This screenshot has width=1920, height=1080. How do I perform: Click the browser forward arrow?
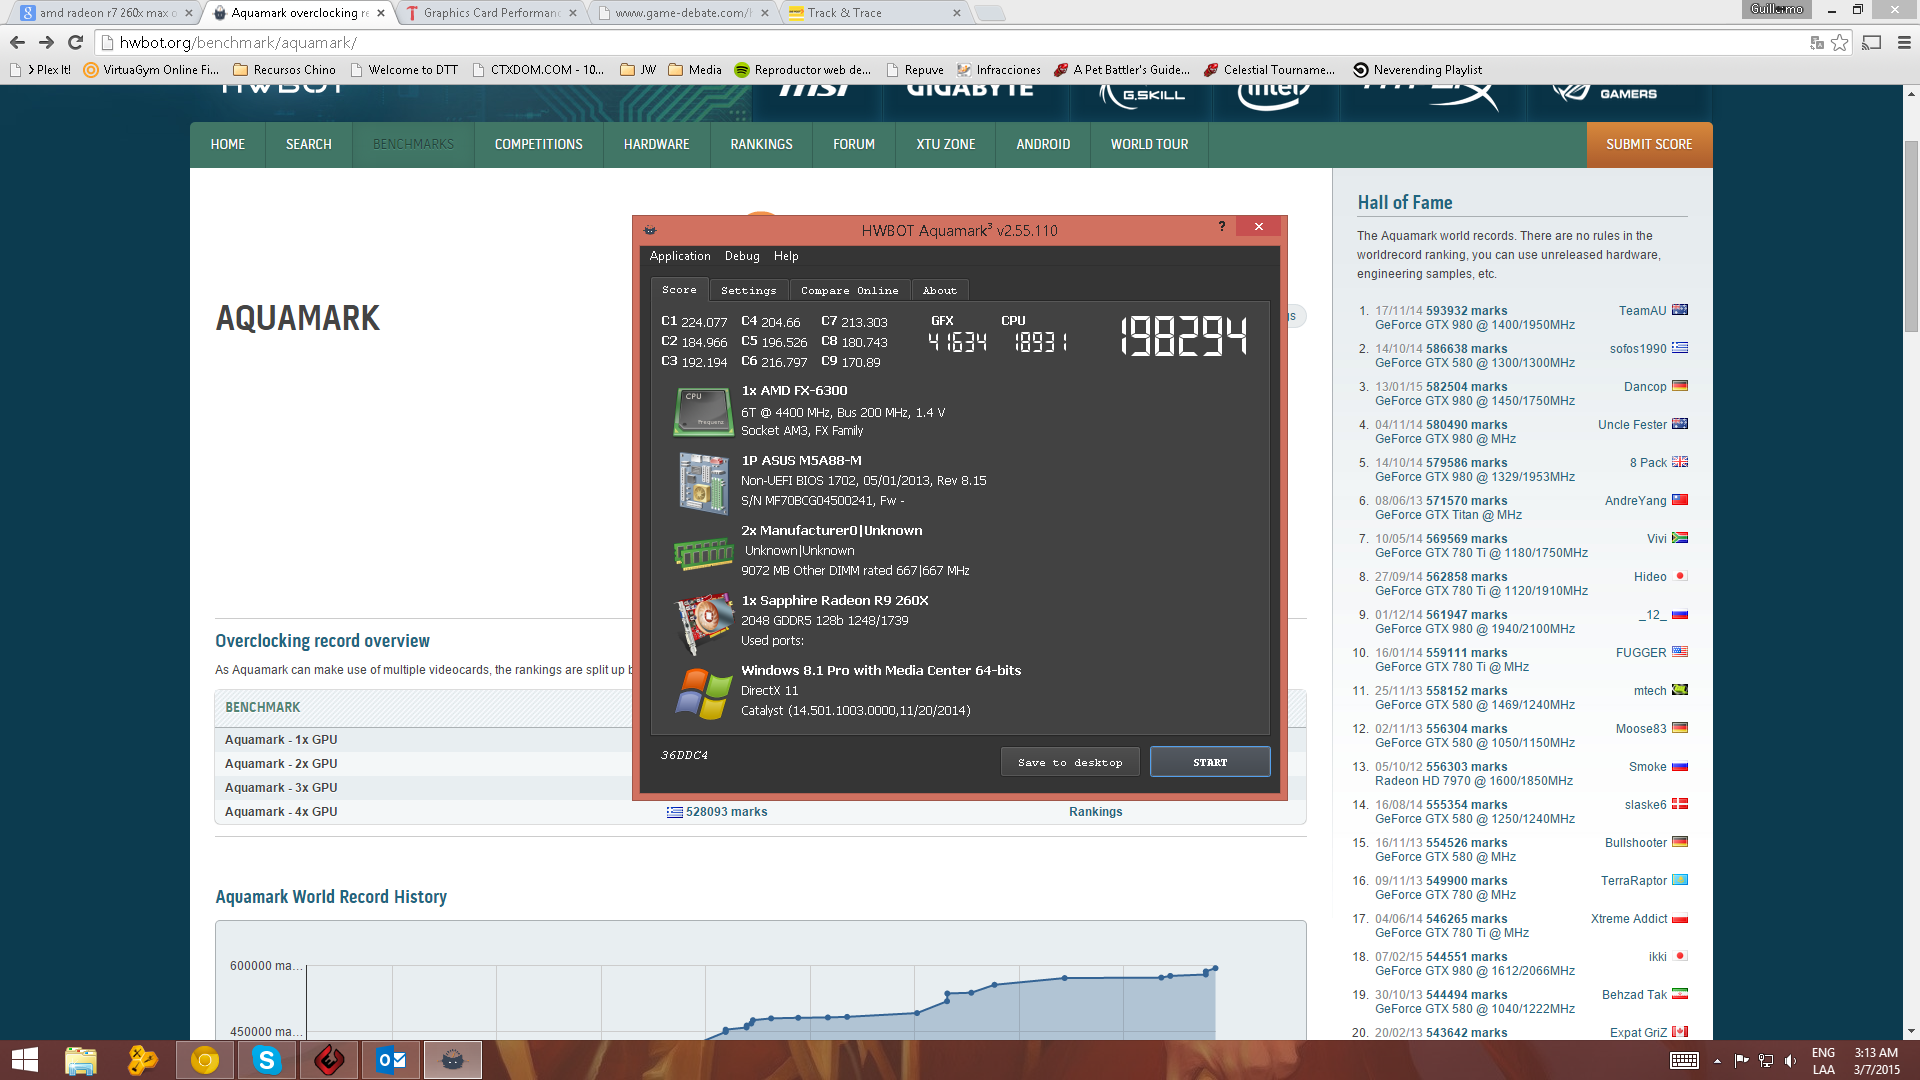[46, 42]
